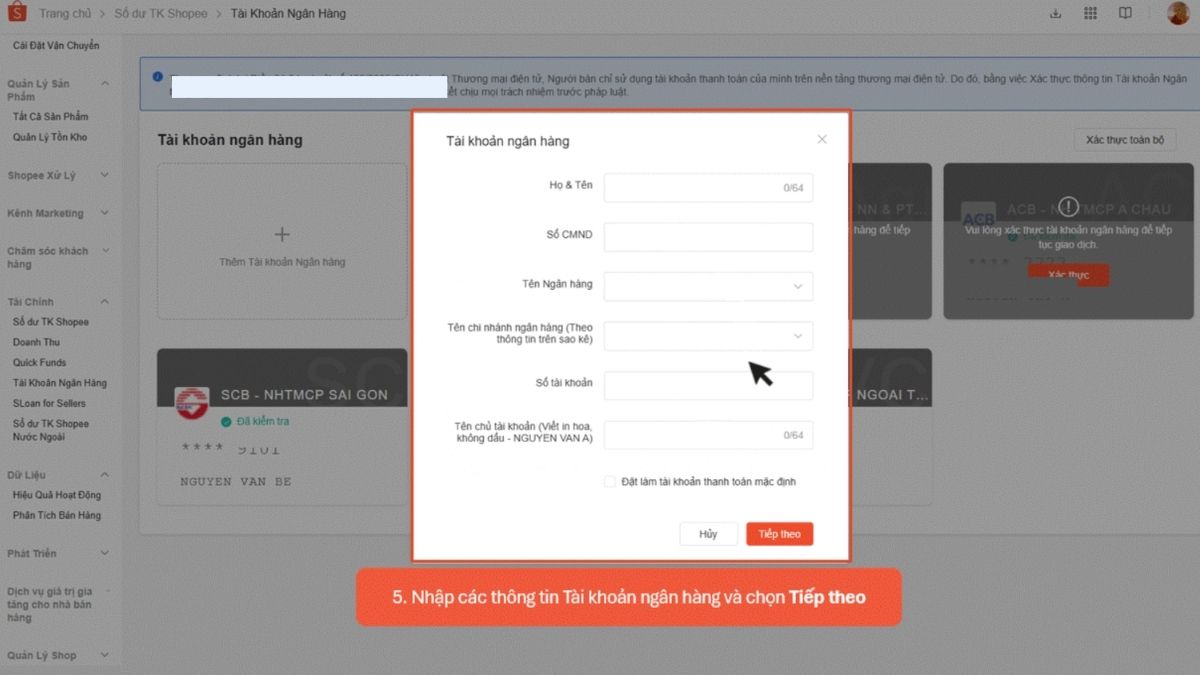Open Số dư TK Shopee Nước Ngoài

[51, 430]
